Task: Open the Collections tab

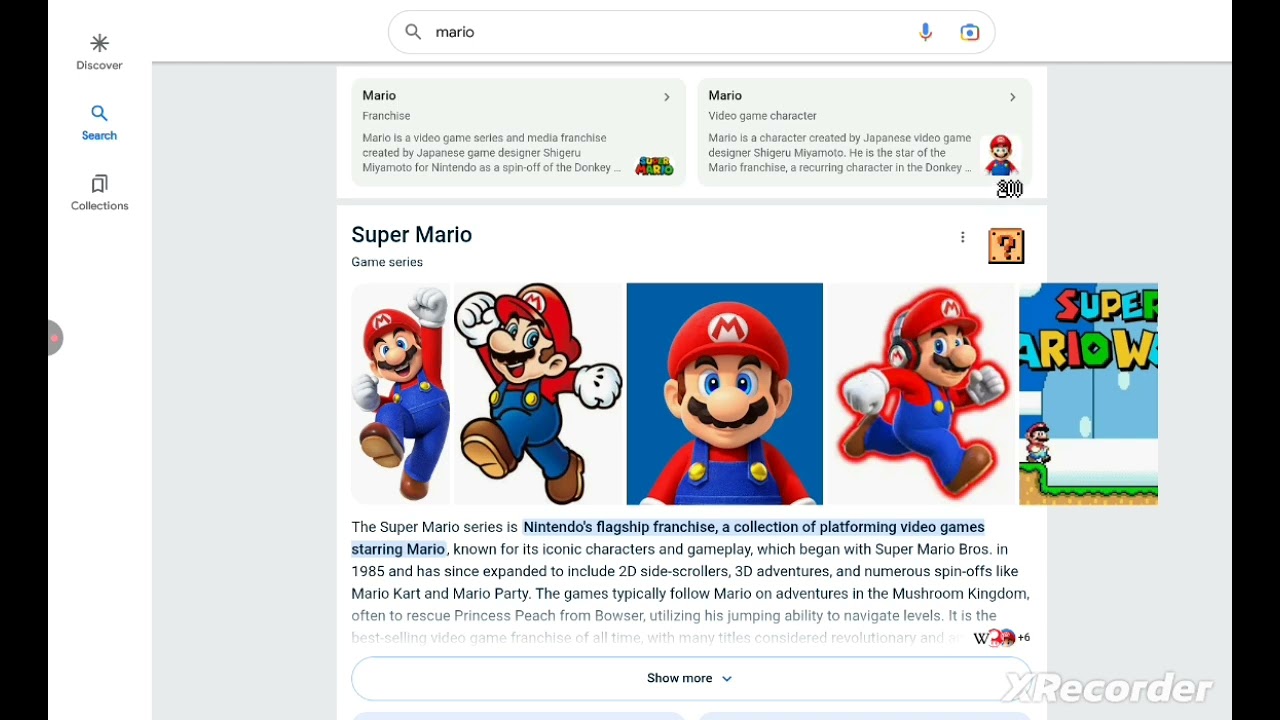Action: [99, 193]
